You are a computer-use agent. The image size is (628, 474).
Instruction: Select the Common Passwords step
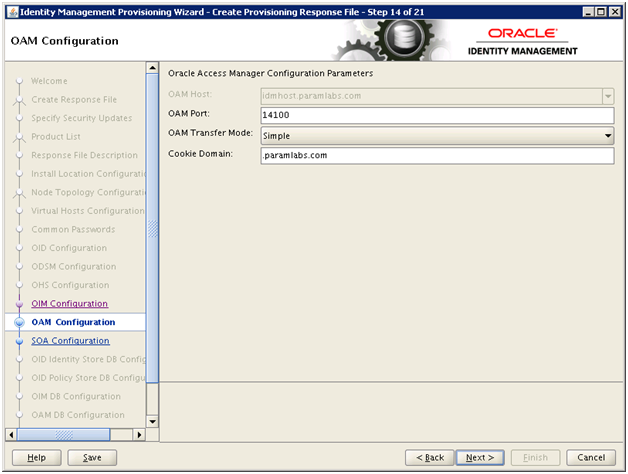click(73, 230)
